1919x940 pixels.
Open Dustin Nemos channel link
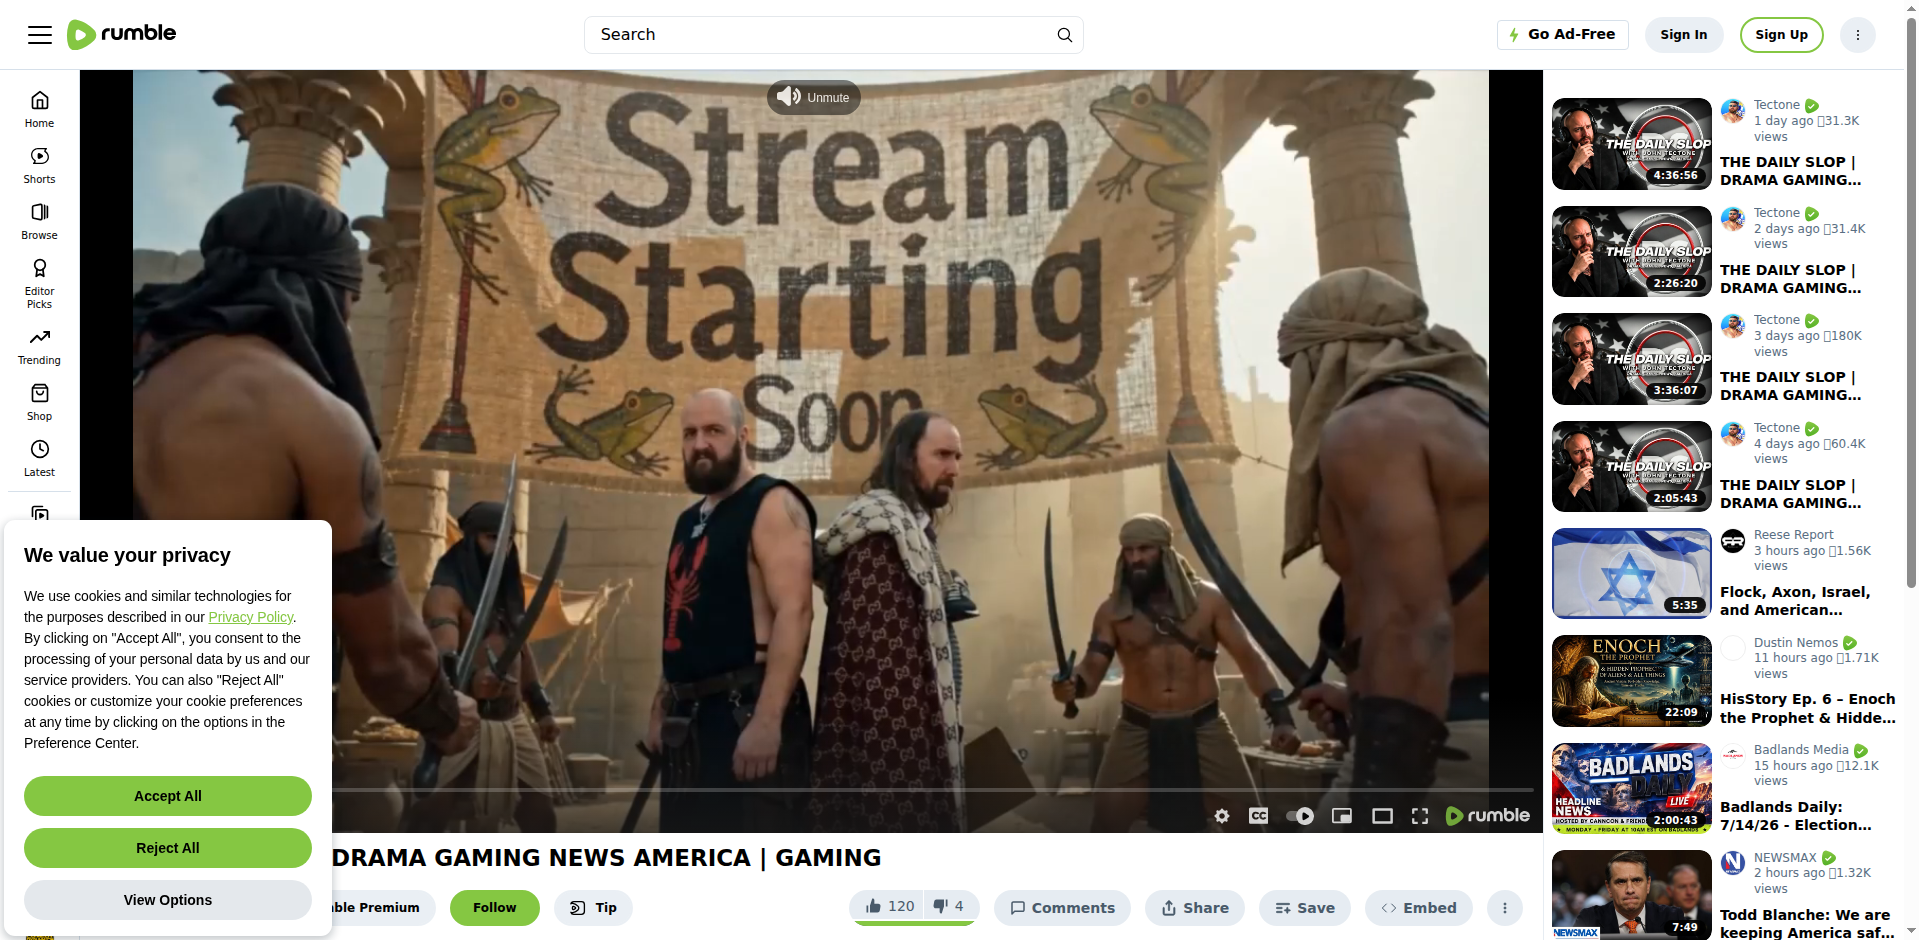[x=1796, y=643]
